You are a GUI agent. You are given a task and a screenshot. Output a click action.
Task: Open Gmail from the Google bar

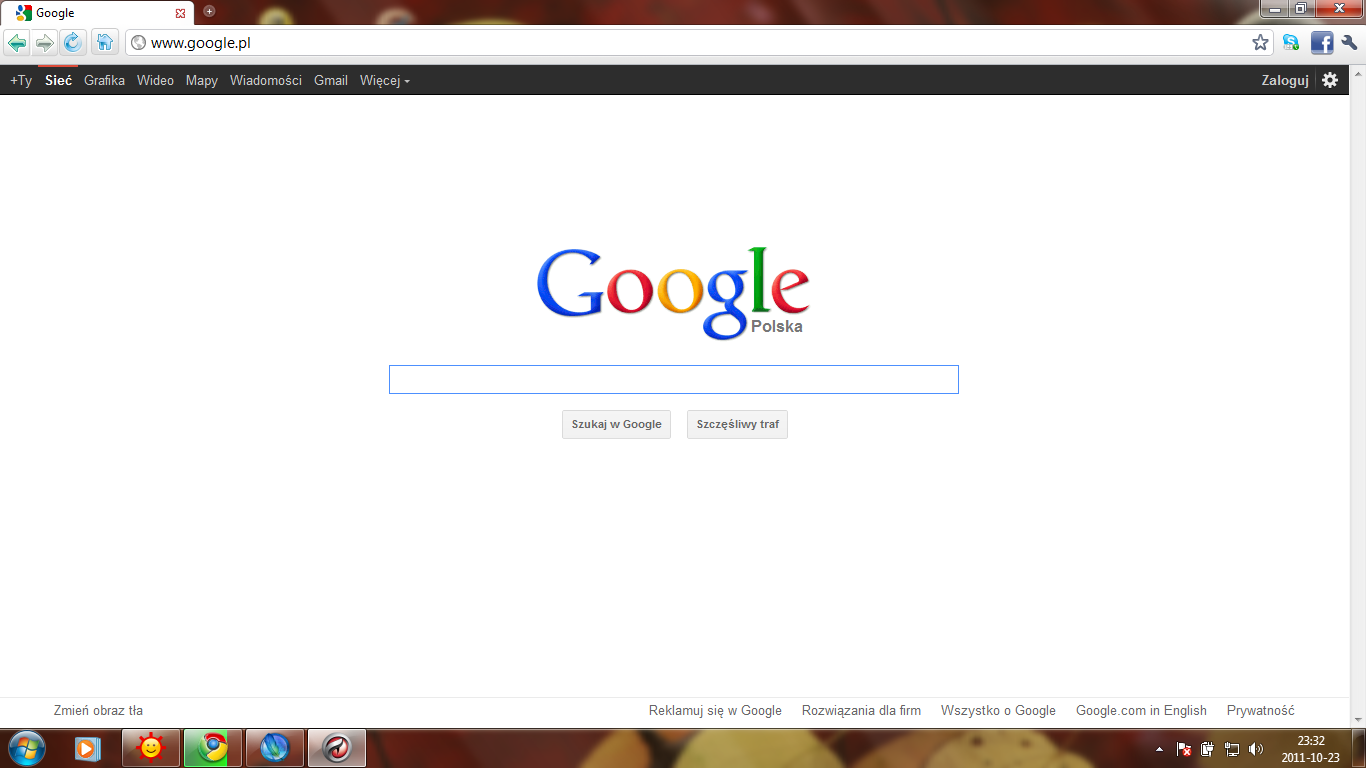(331, 81)
